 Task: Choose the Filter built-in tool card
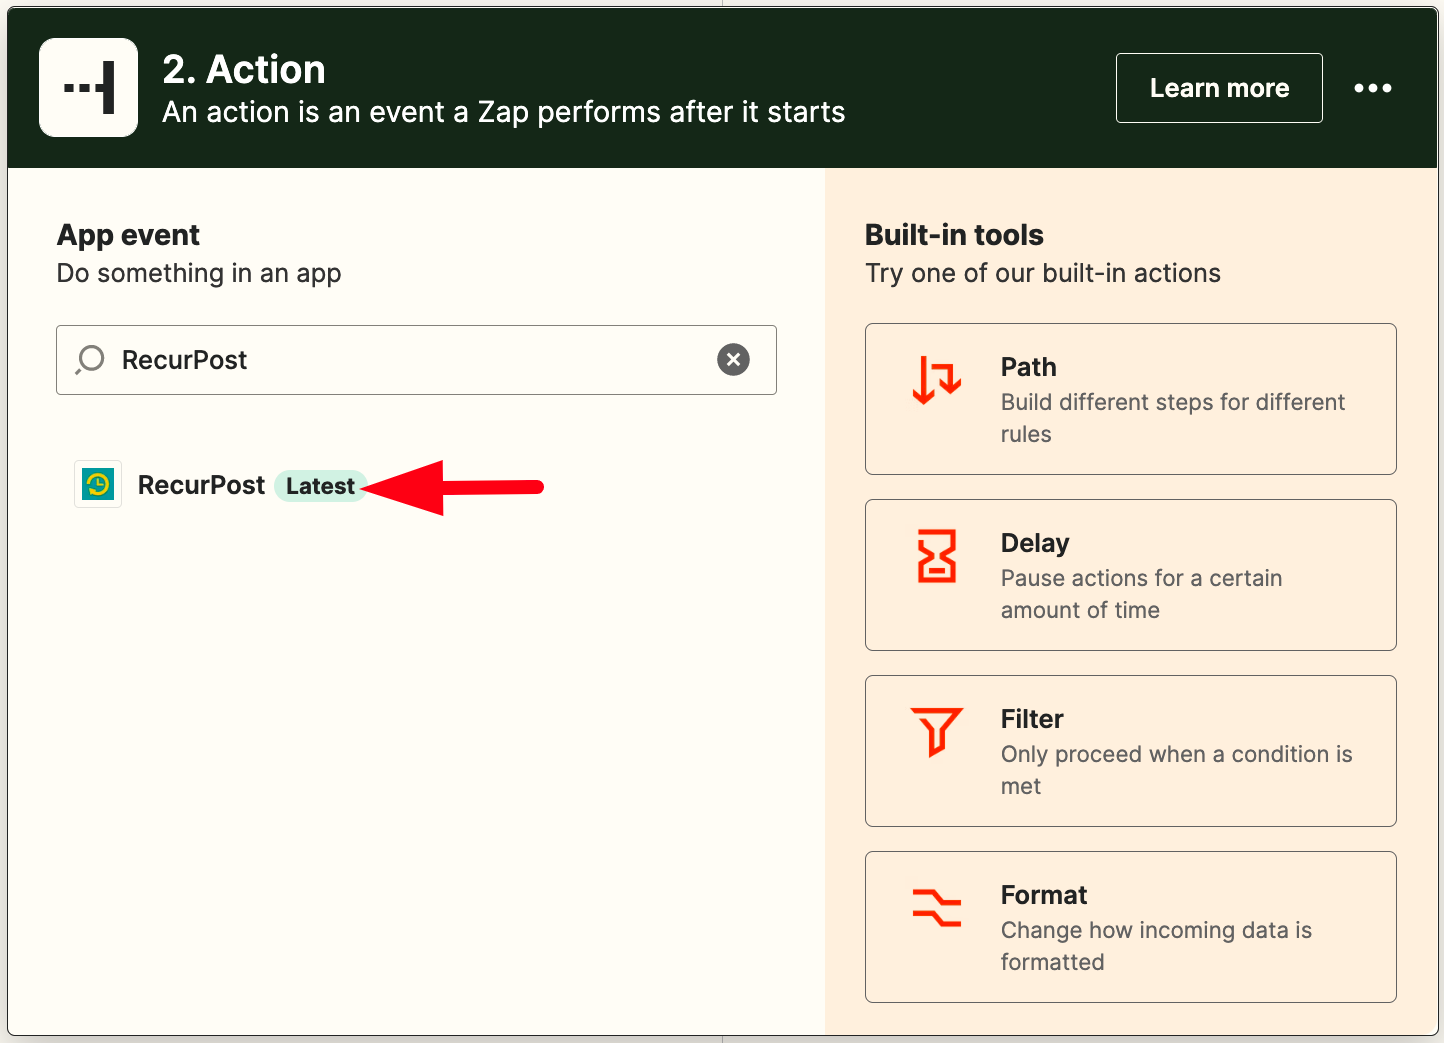[1130, 751]
